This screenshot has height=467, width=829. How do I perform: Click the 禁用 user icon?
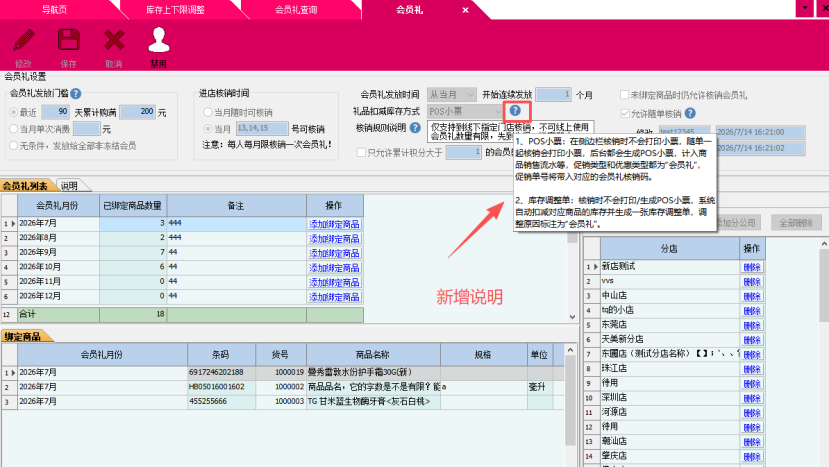click(x=159, y=40)
